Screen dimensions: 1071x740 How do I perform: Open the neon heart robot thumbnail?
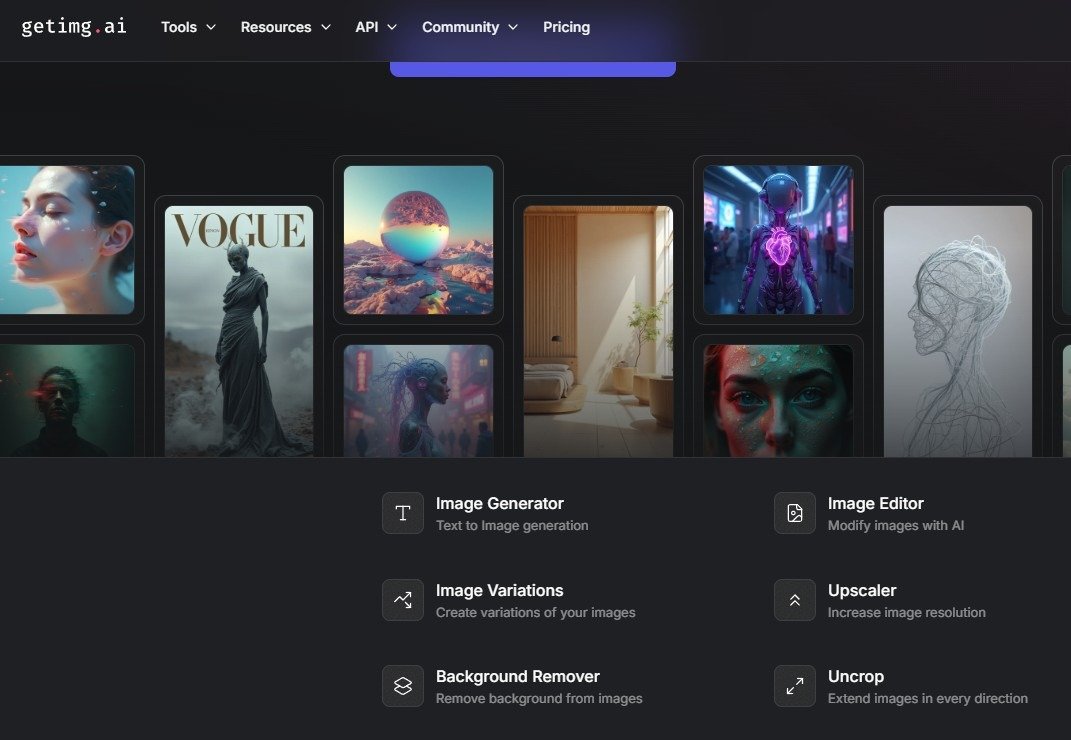coord(778,240)
